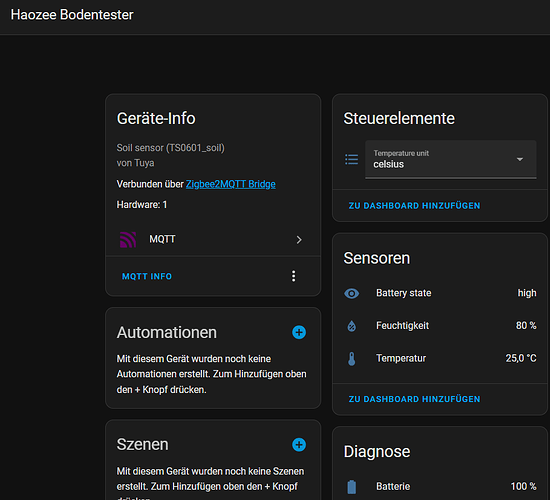Click the MQTT INFO button

[x=147, y=276]
